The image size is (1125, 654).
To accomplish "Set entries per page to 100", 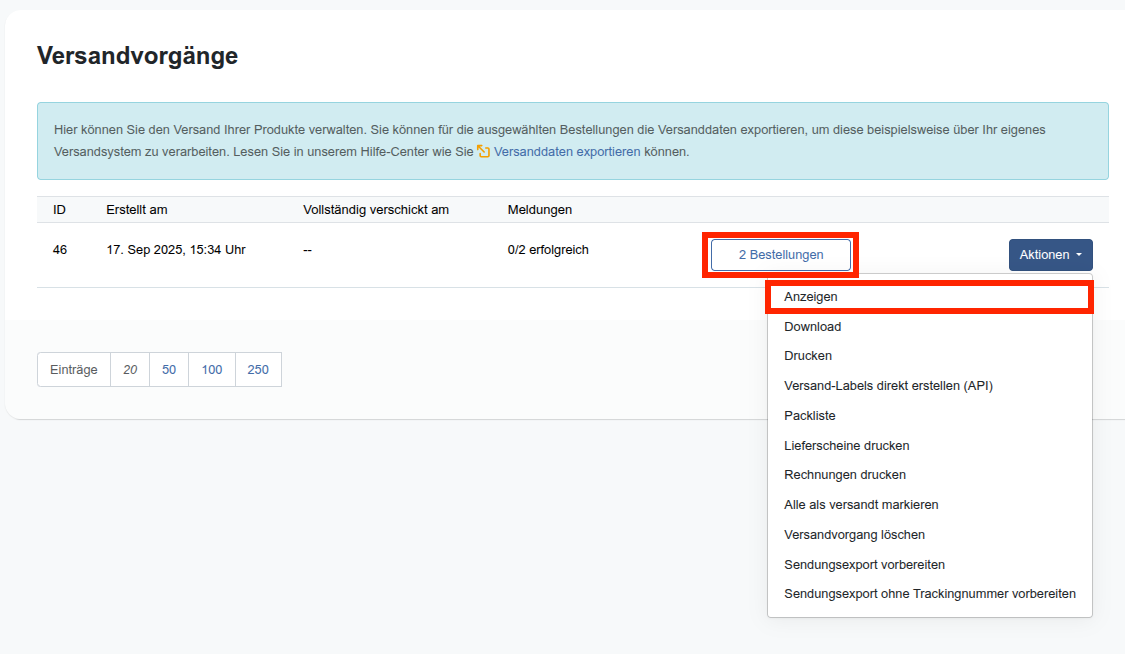I will click(212, 369).
